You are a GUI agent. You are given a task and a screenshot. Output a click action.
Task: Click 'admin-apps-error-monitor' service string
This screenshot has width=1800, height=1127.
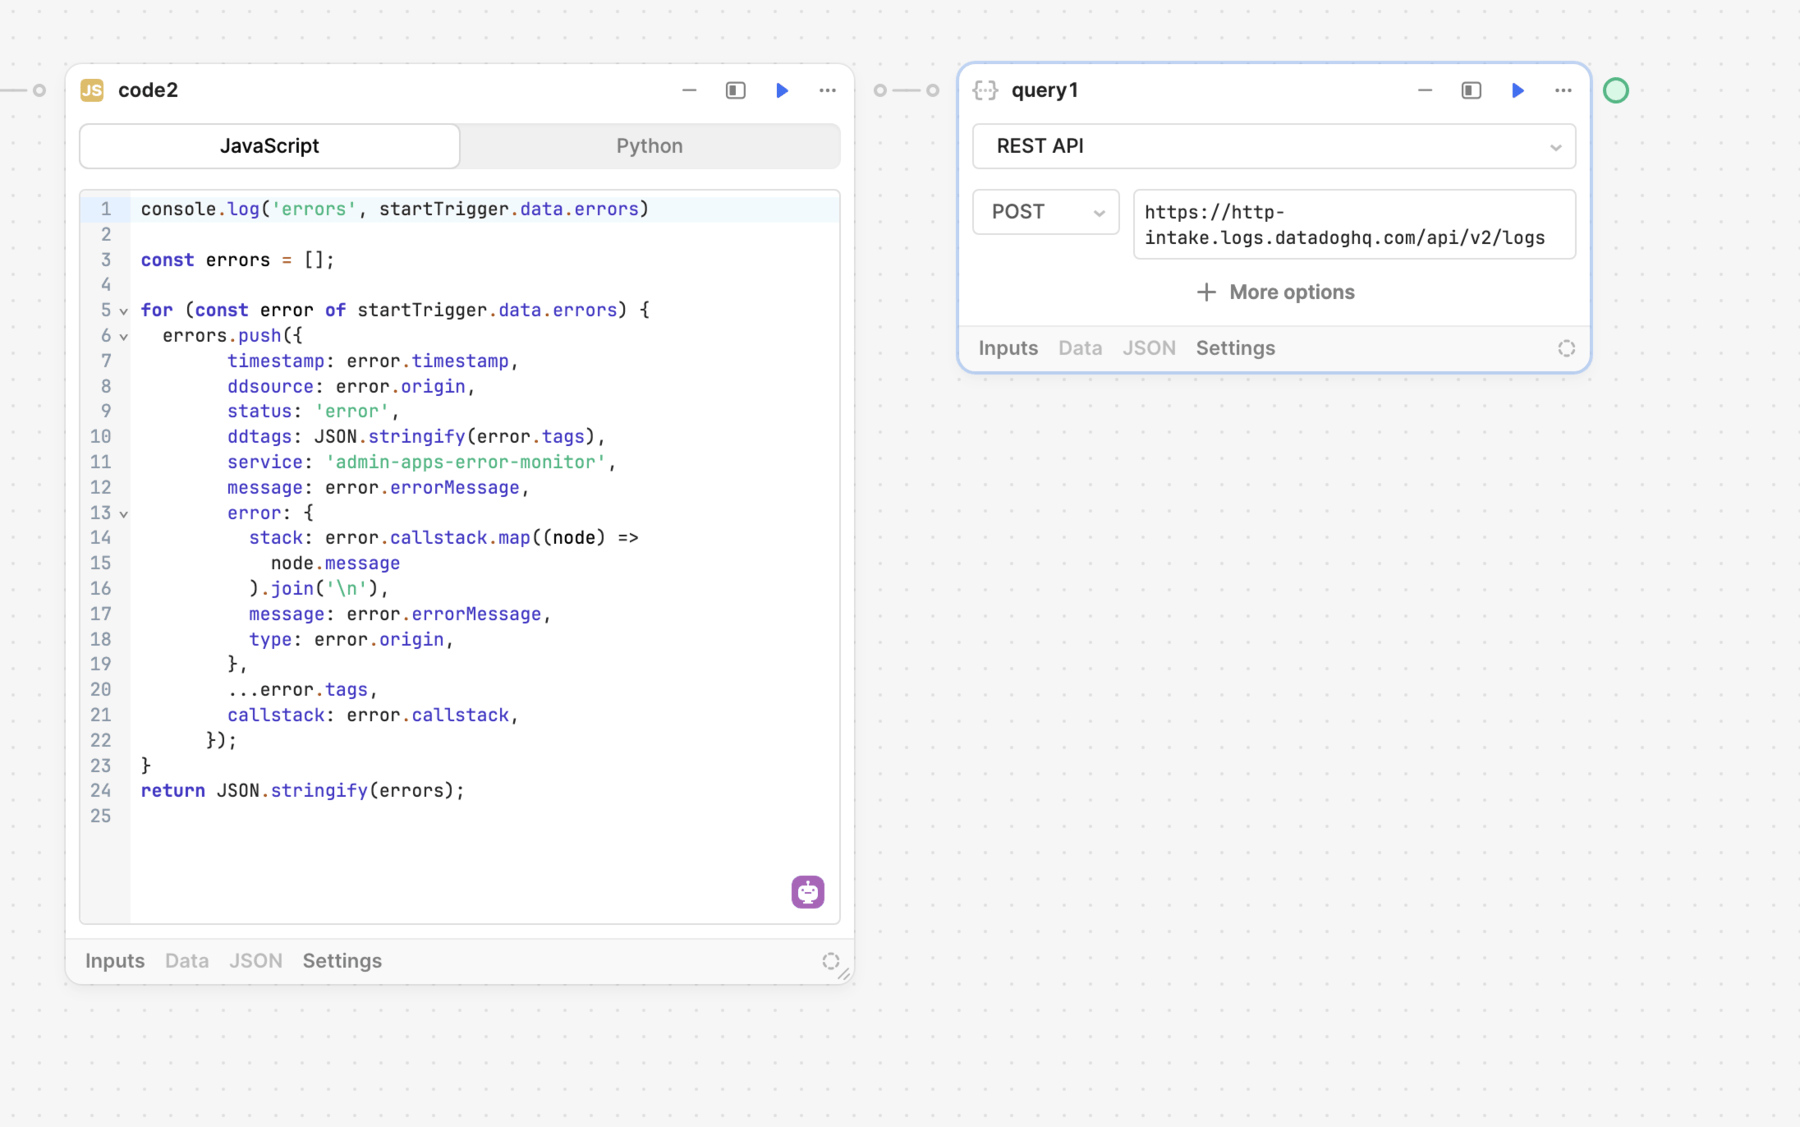click(x=466, y=462)
